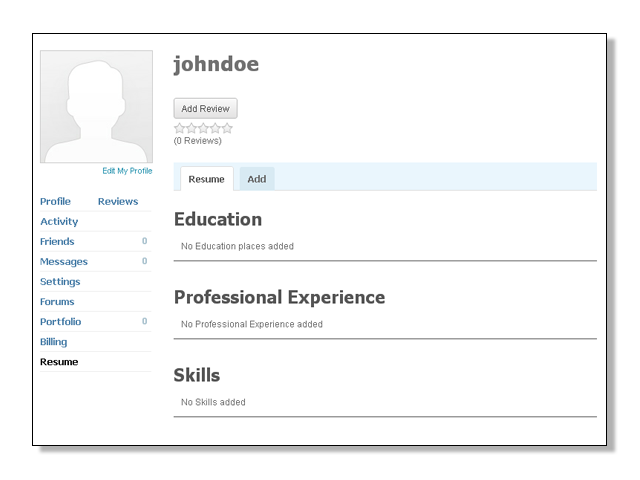Image resolution: width=640 pixels, height=480 pixels.
Task: Click the fifth rating star
Action: point(227,128)
